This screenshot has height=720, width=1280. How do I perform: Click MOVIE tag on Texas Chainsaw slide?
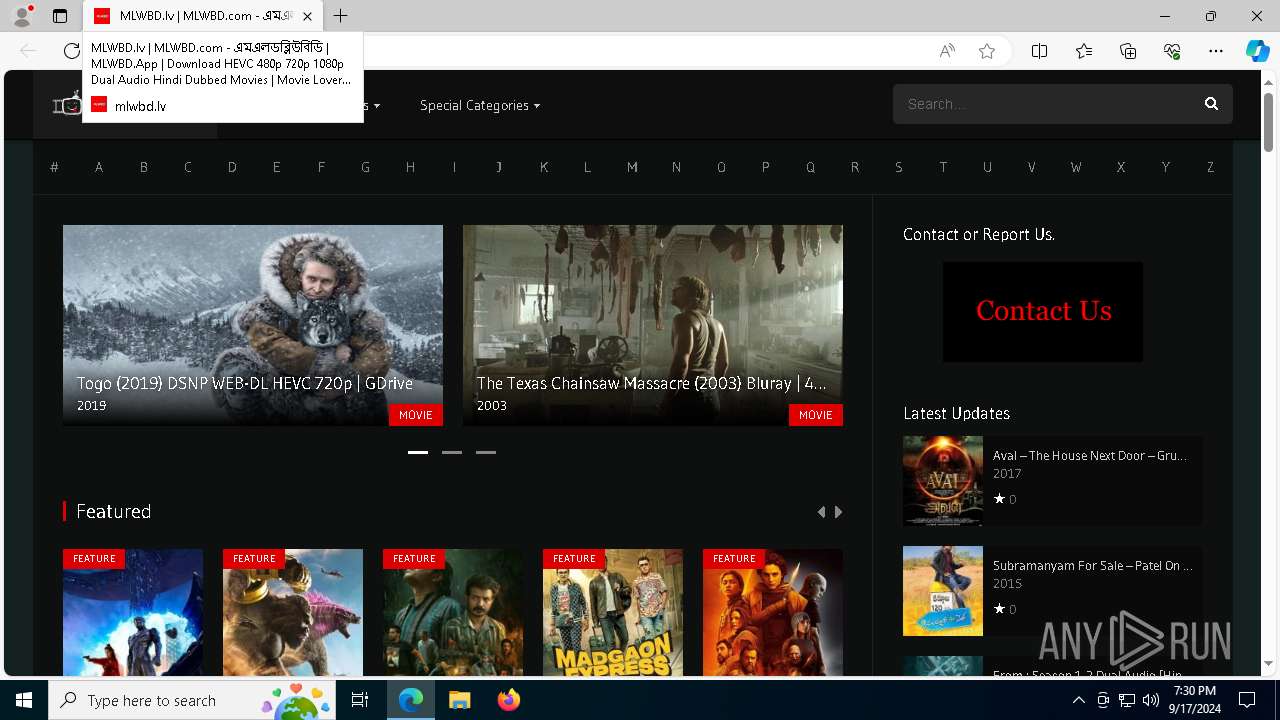pos(816,415)
